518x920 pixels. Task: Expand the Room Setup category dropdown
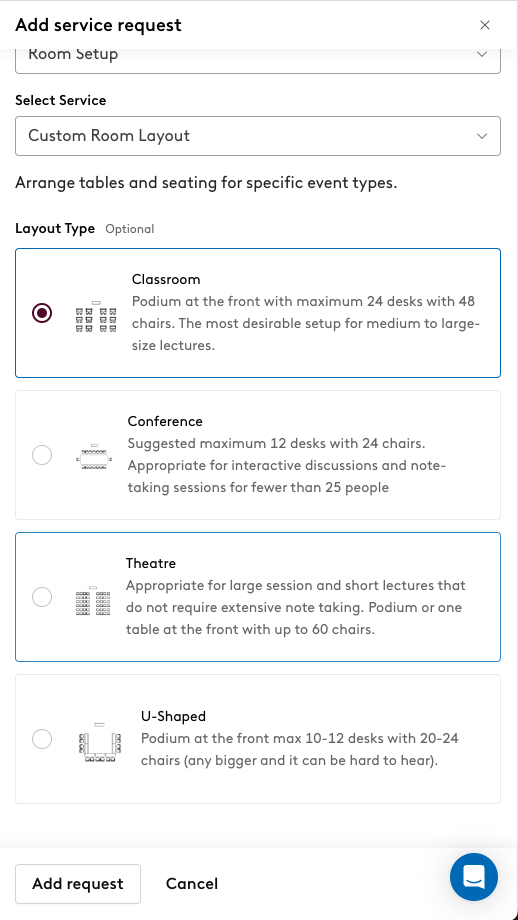tap(258, 59)
